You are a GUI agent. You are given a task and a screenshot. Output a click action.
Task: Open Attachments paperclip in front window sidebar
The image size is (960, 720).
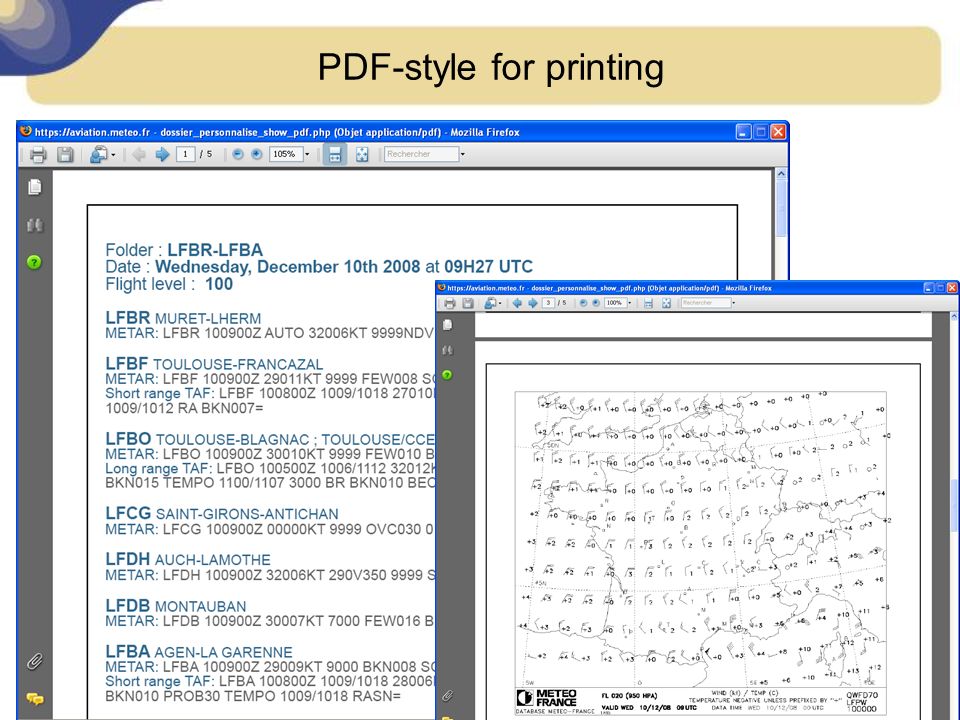coord(448,696)
